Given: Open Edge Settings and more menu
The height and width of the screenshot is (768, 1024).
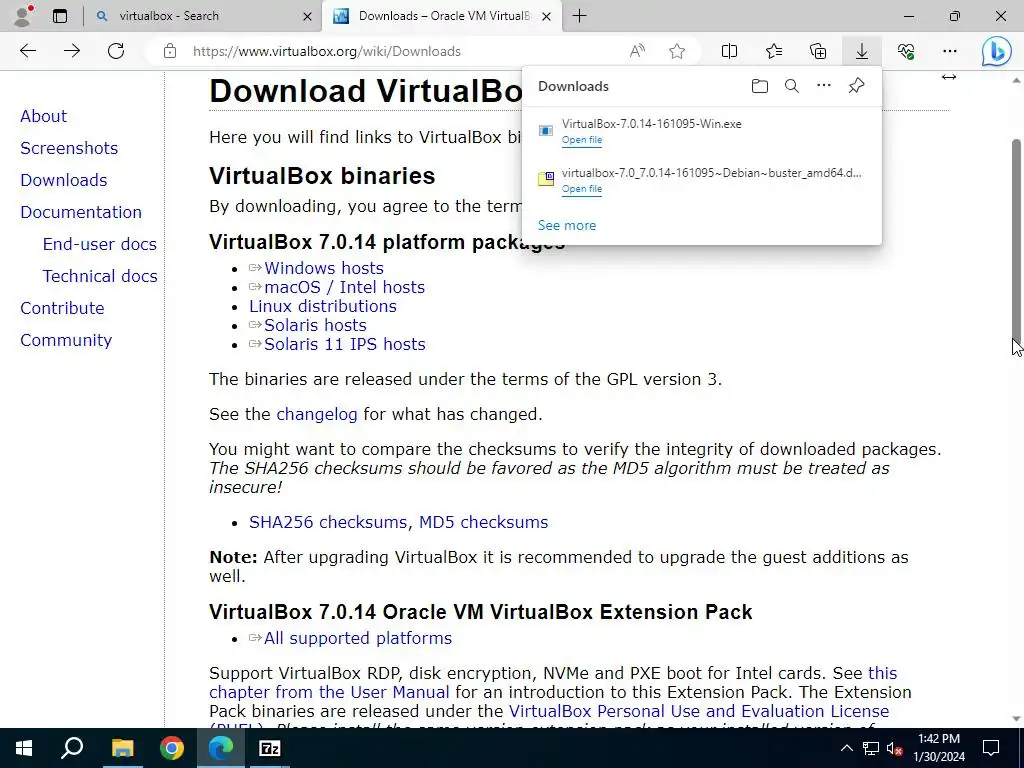Looking at the screenshot, I should (950, 51).
